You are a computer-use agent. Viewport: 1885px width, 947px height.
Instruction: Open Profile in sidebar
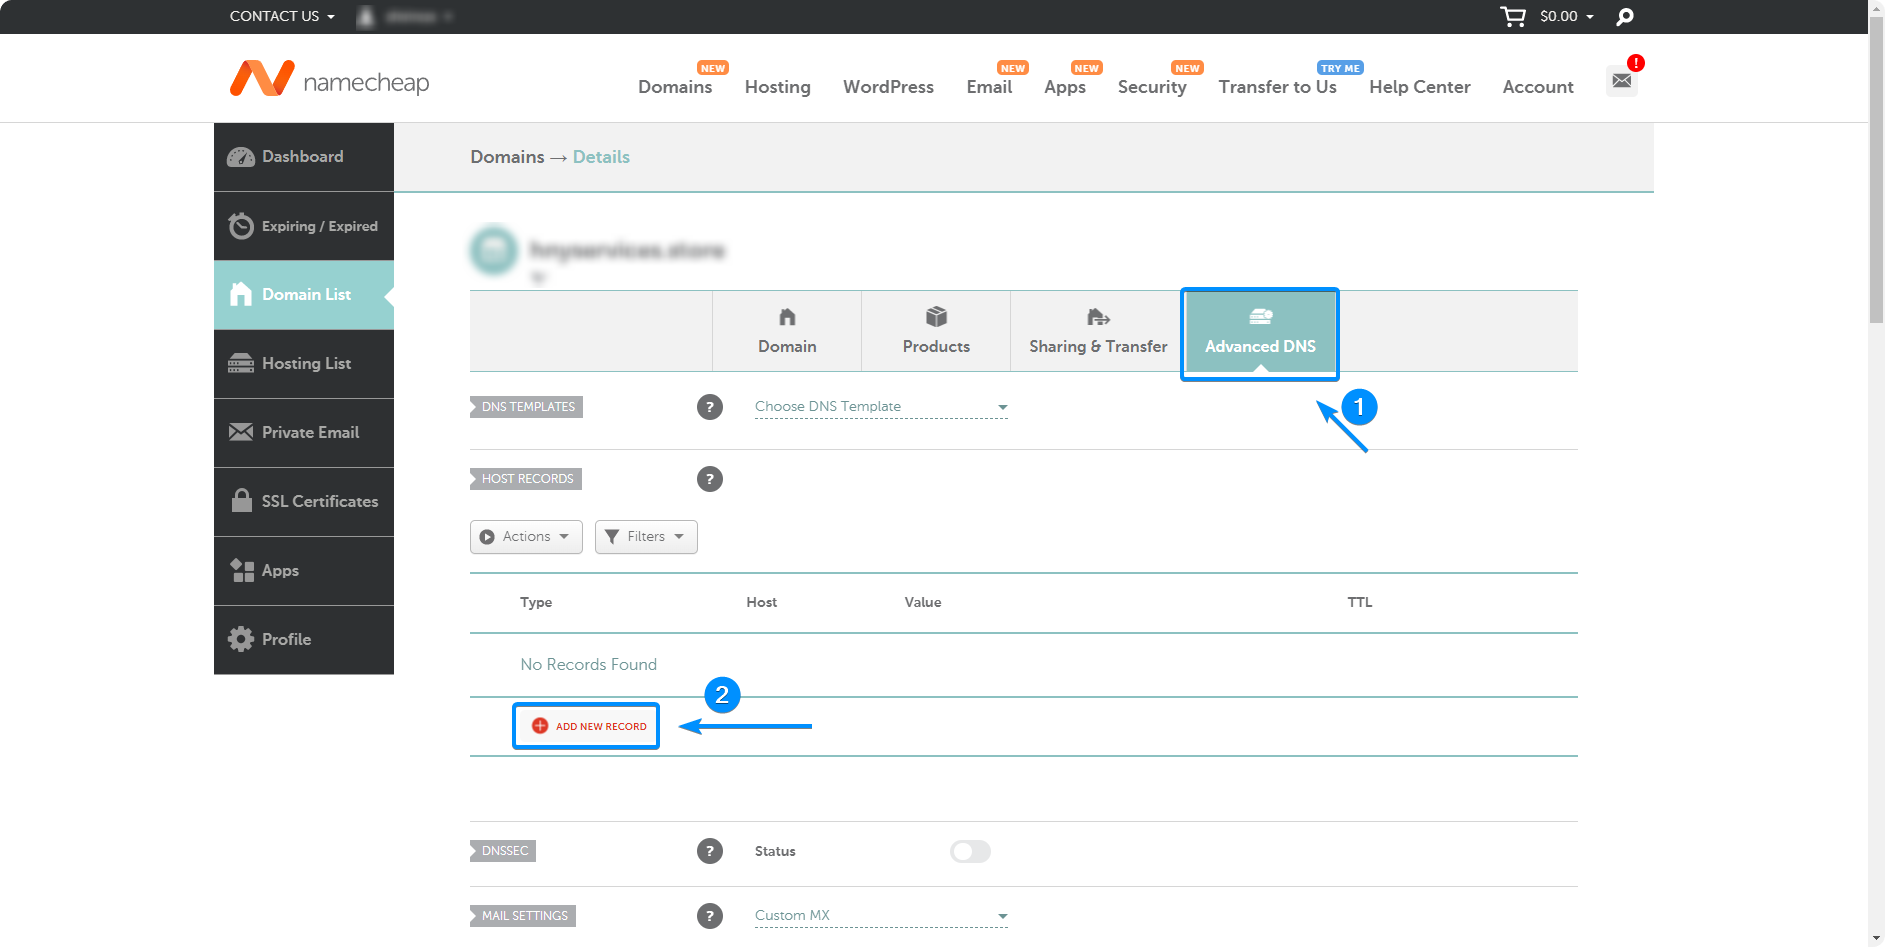coord(304,640)
